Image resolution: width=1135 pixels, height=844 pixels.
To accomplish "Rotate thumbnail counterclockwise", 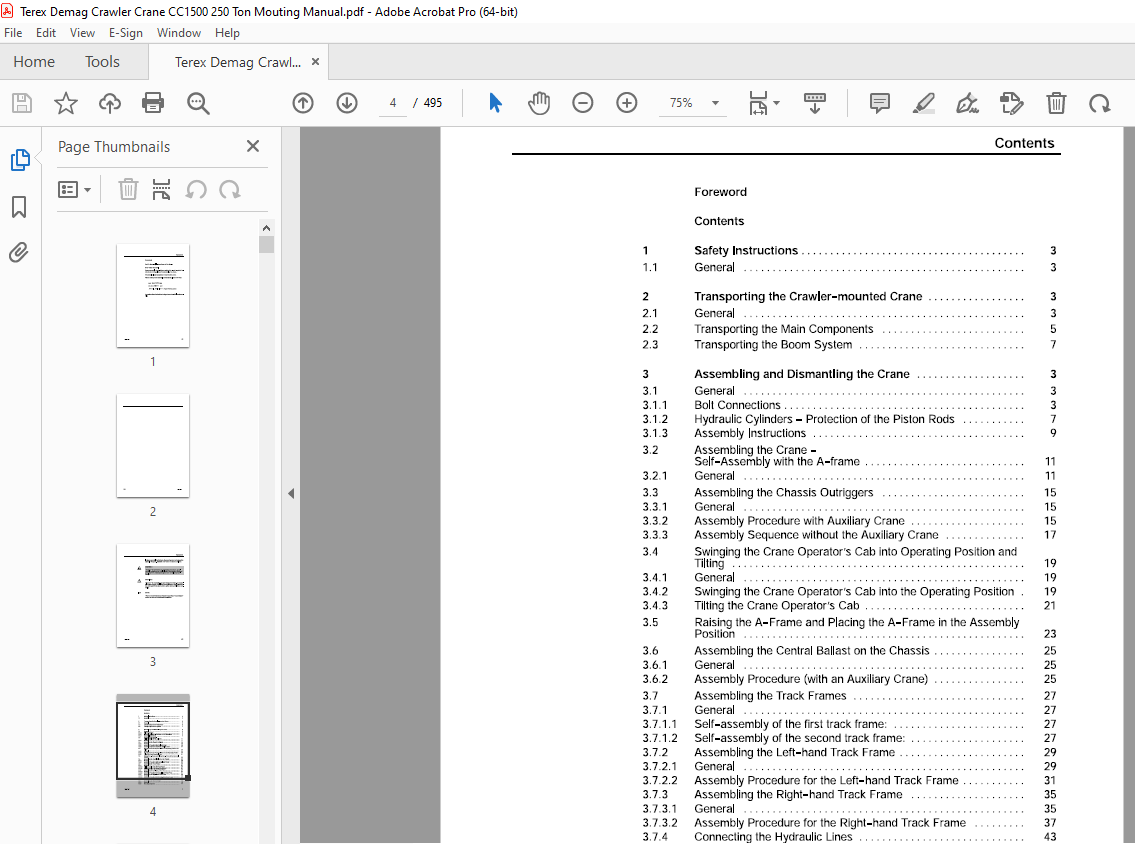I will (196, 190).
